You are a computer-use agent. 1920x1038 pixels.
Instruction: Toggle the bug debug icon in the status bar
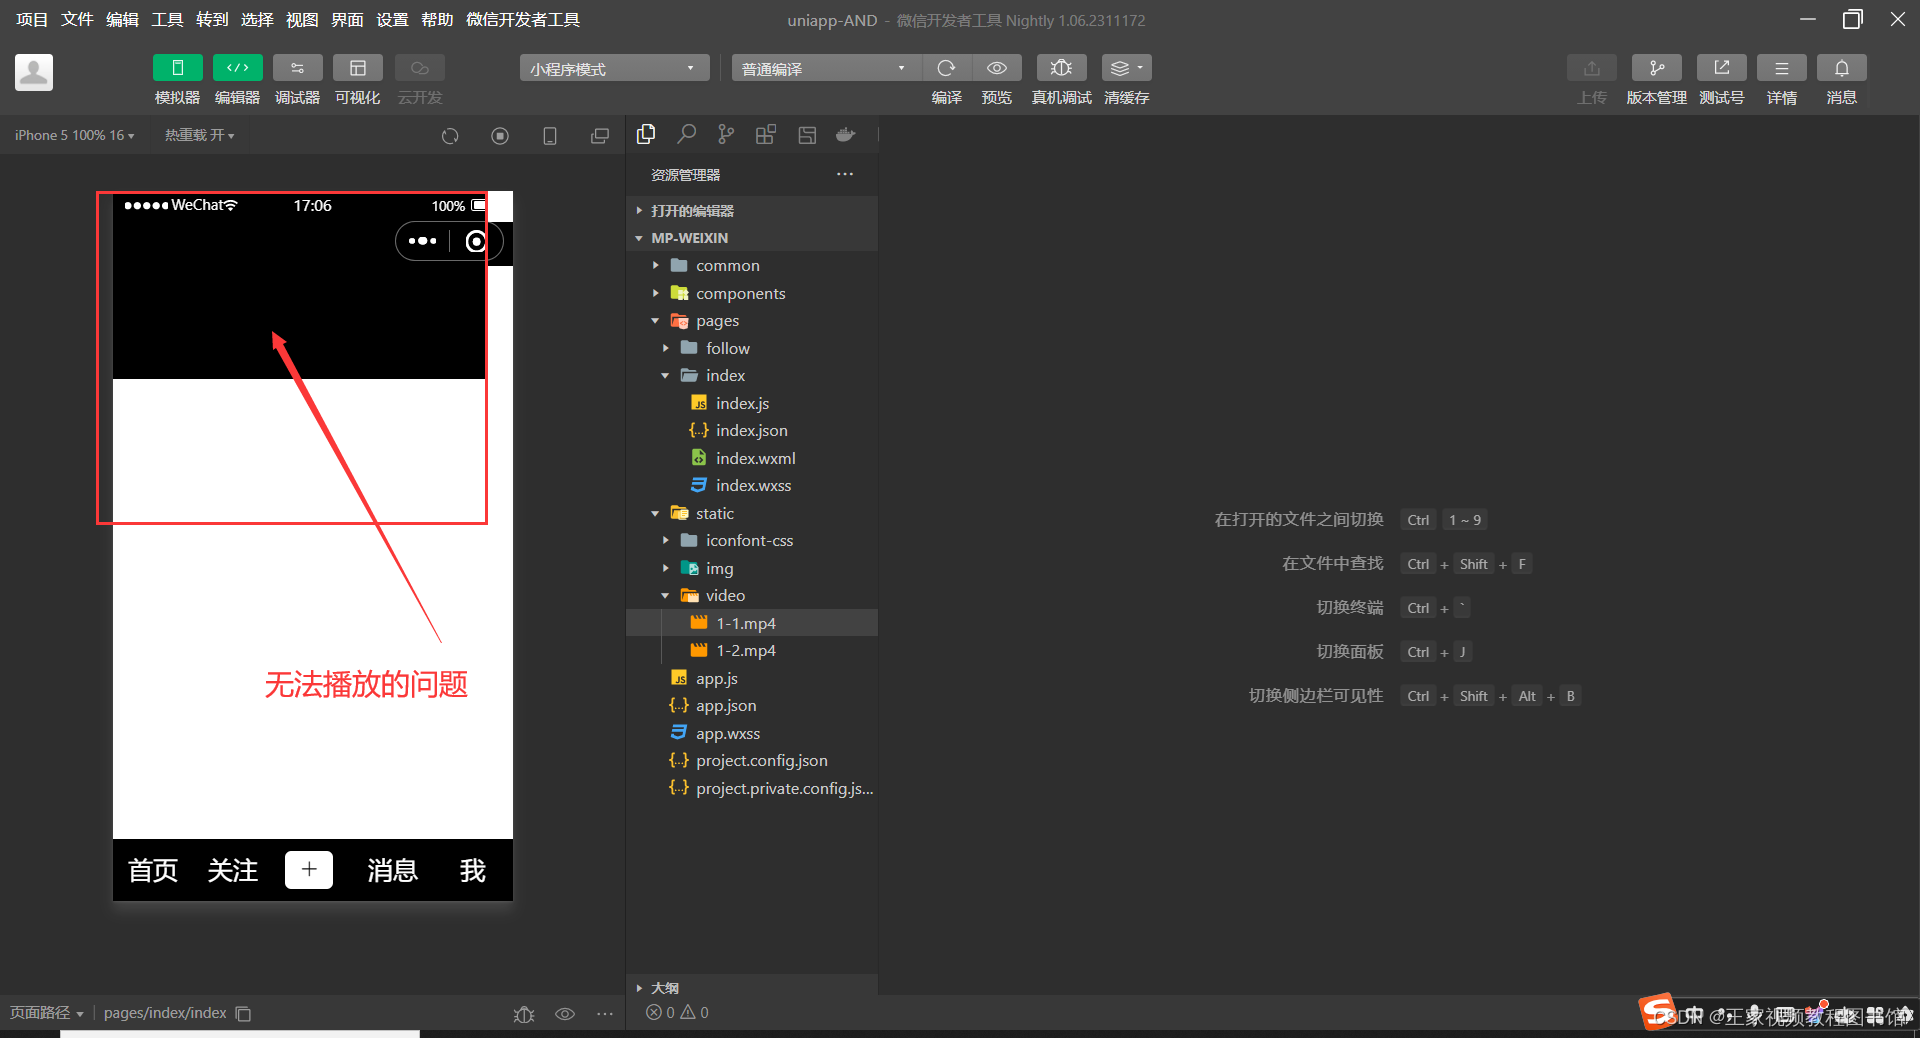(524, 1013)
